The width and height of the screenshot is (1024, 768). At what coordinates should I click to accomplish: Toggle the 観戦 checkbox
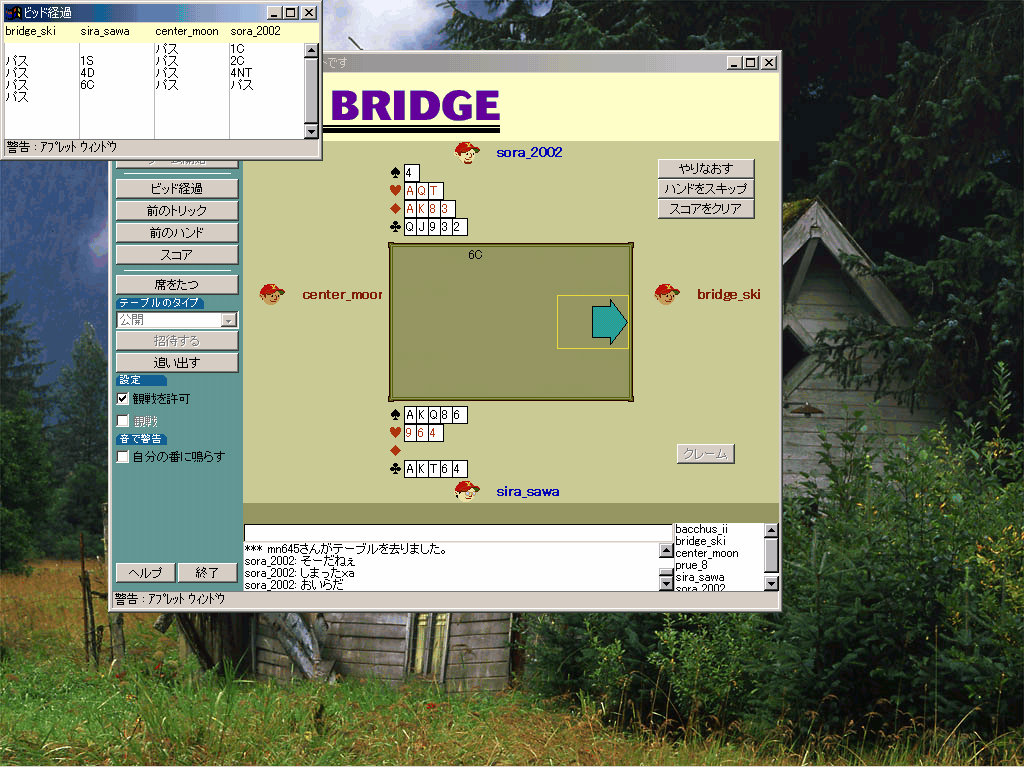123,421
